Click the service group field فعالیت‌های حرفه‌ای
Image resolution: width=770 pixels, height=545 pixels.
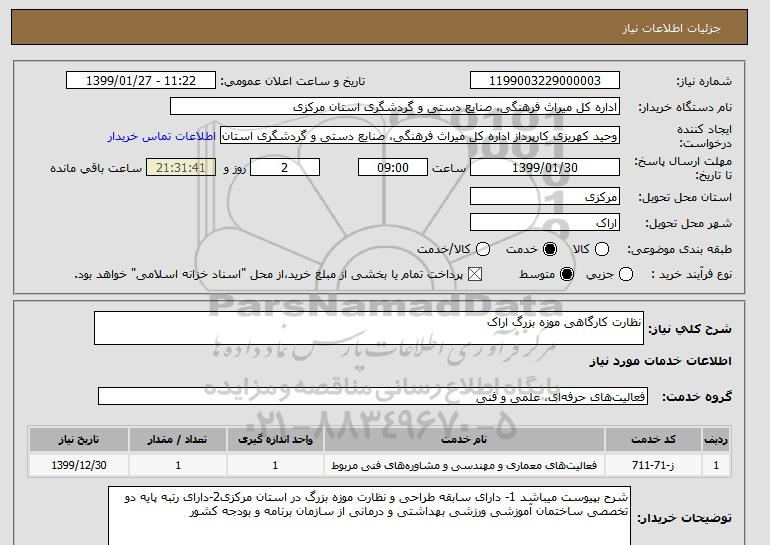[x=373, y=396]
